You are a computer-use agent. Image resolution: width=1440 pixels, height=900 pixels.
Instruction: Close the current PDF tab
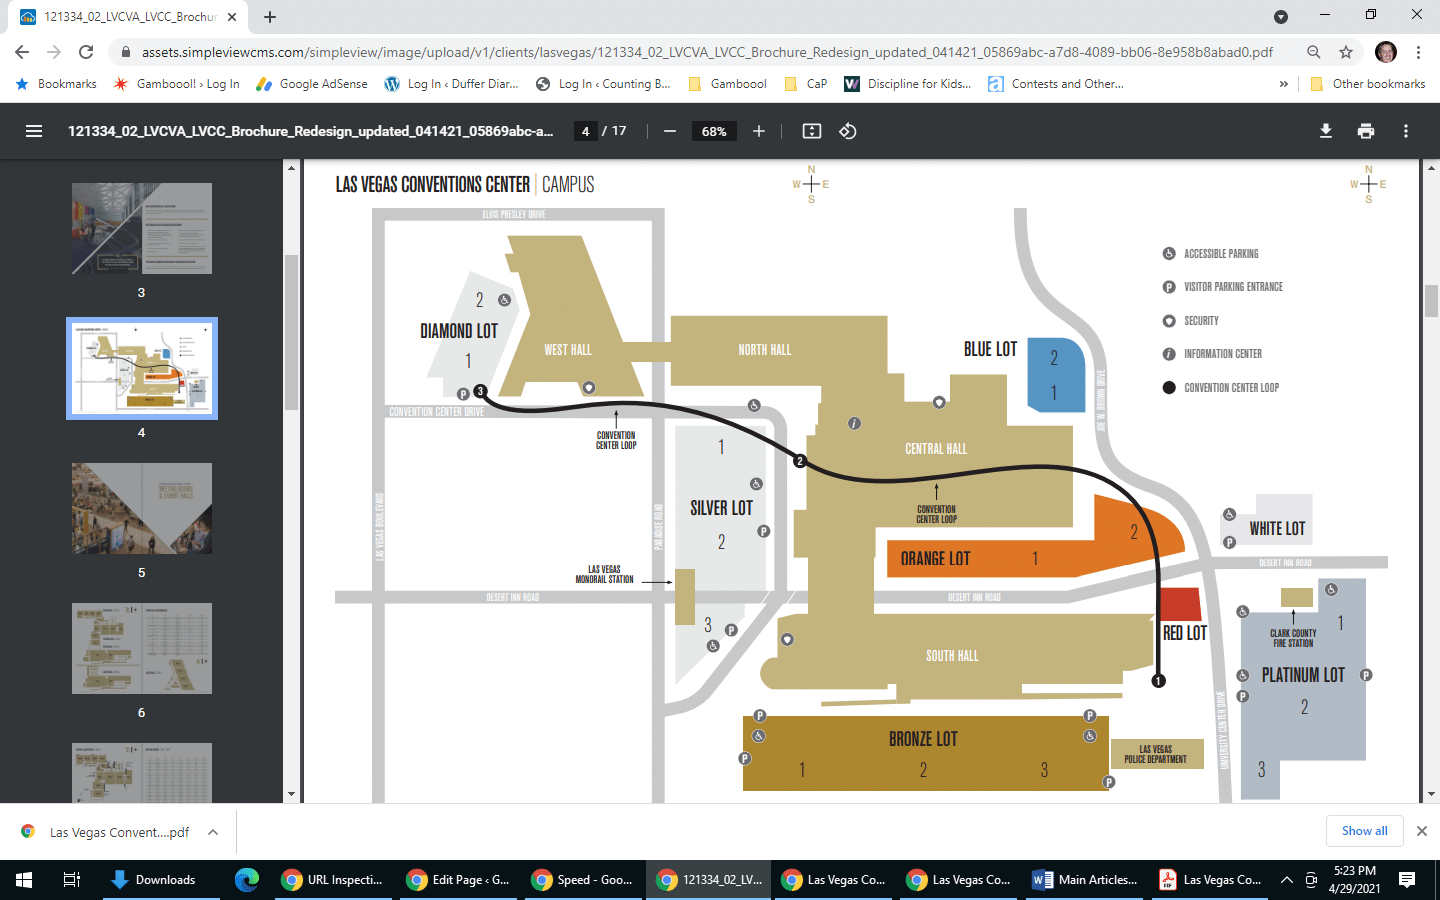[231, 17]
